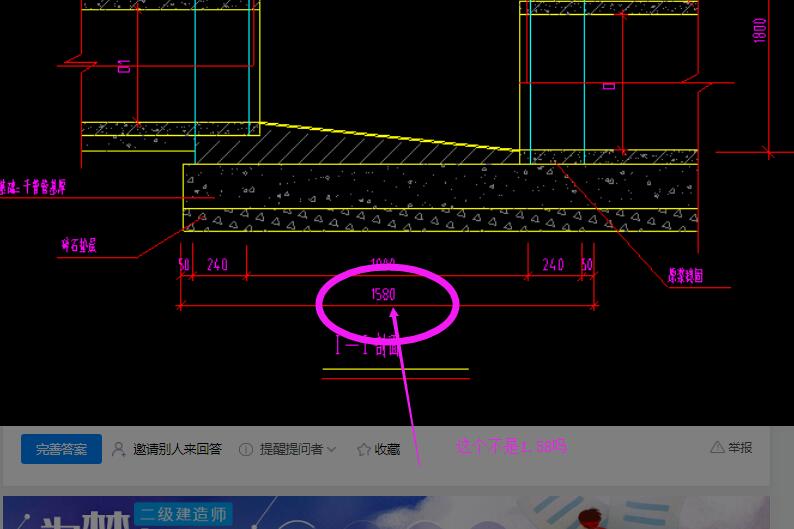Click the 1580 dimension text

click(383, 294)
